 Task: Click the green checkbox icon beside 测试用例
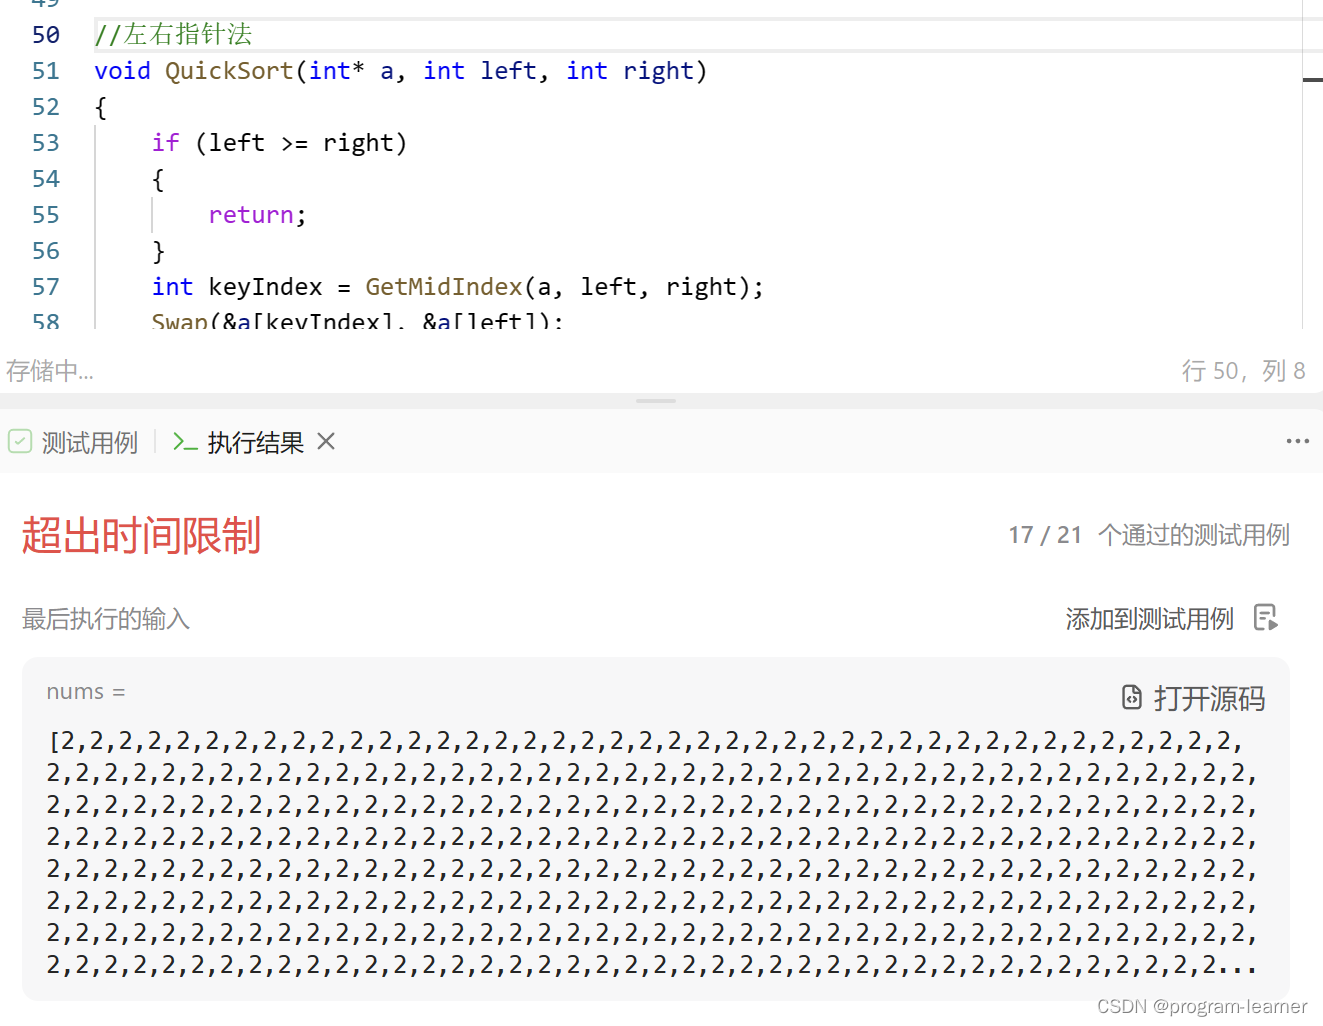(x=20, y=441)
